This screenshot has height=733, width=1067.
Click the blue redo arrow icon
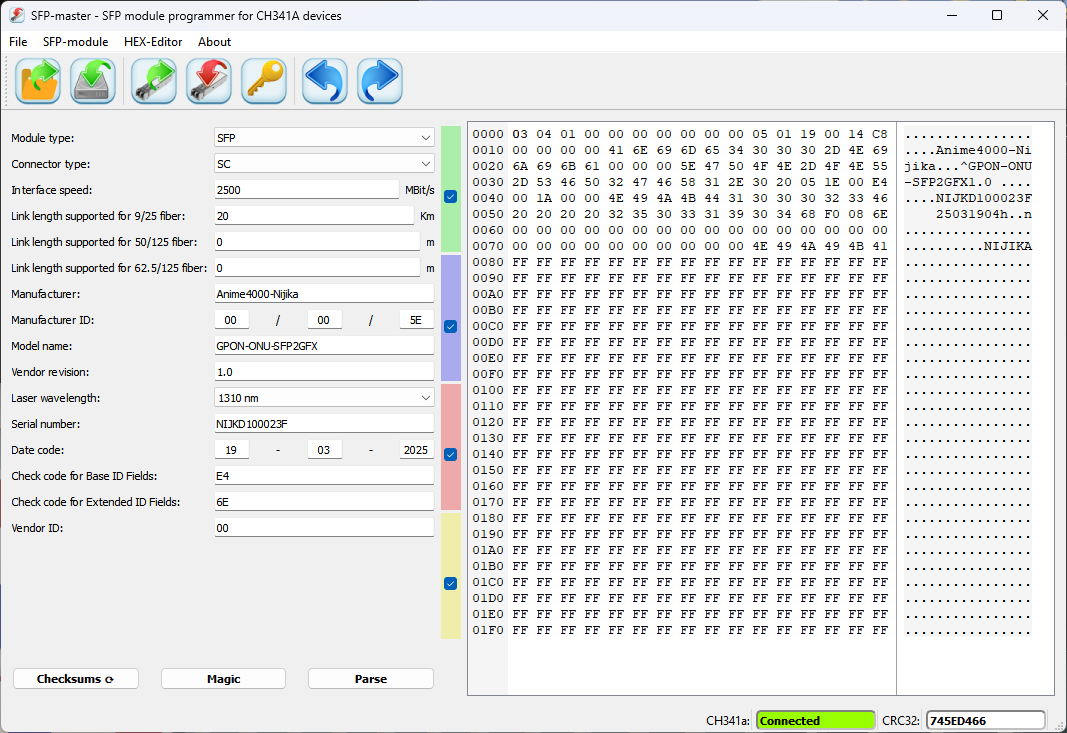380,81
